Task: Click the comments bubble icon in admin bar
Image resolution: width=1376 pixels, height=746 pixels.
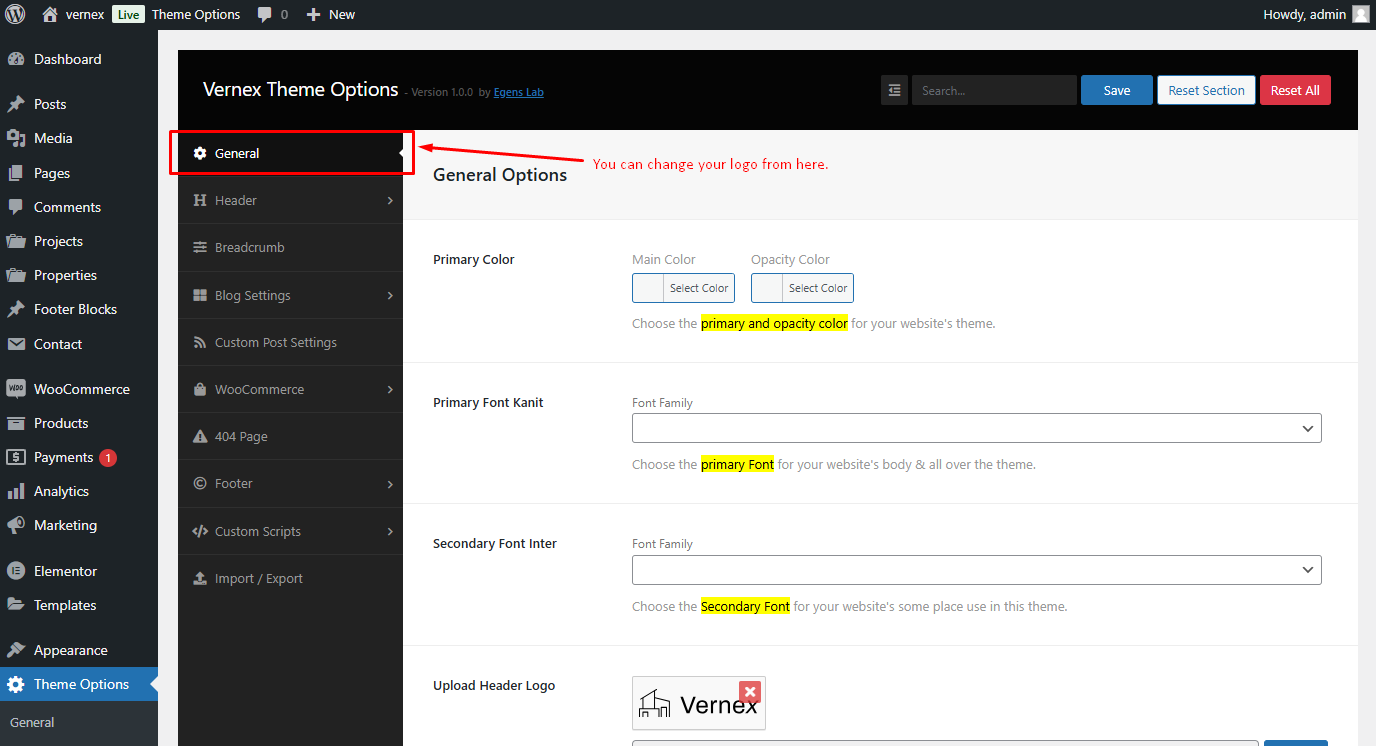Action: [265, 15]
